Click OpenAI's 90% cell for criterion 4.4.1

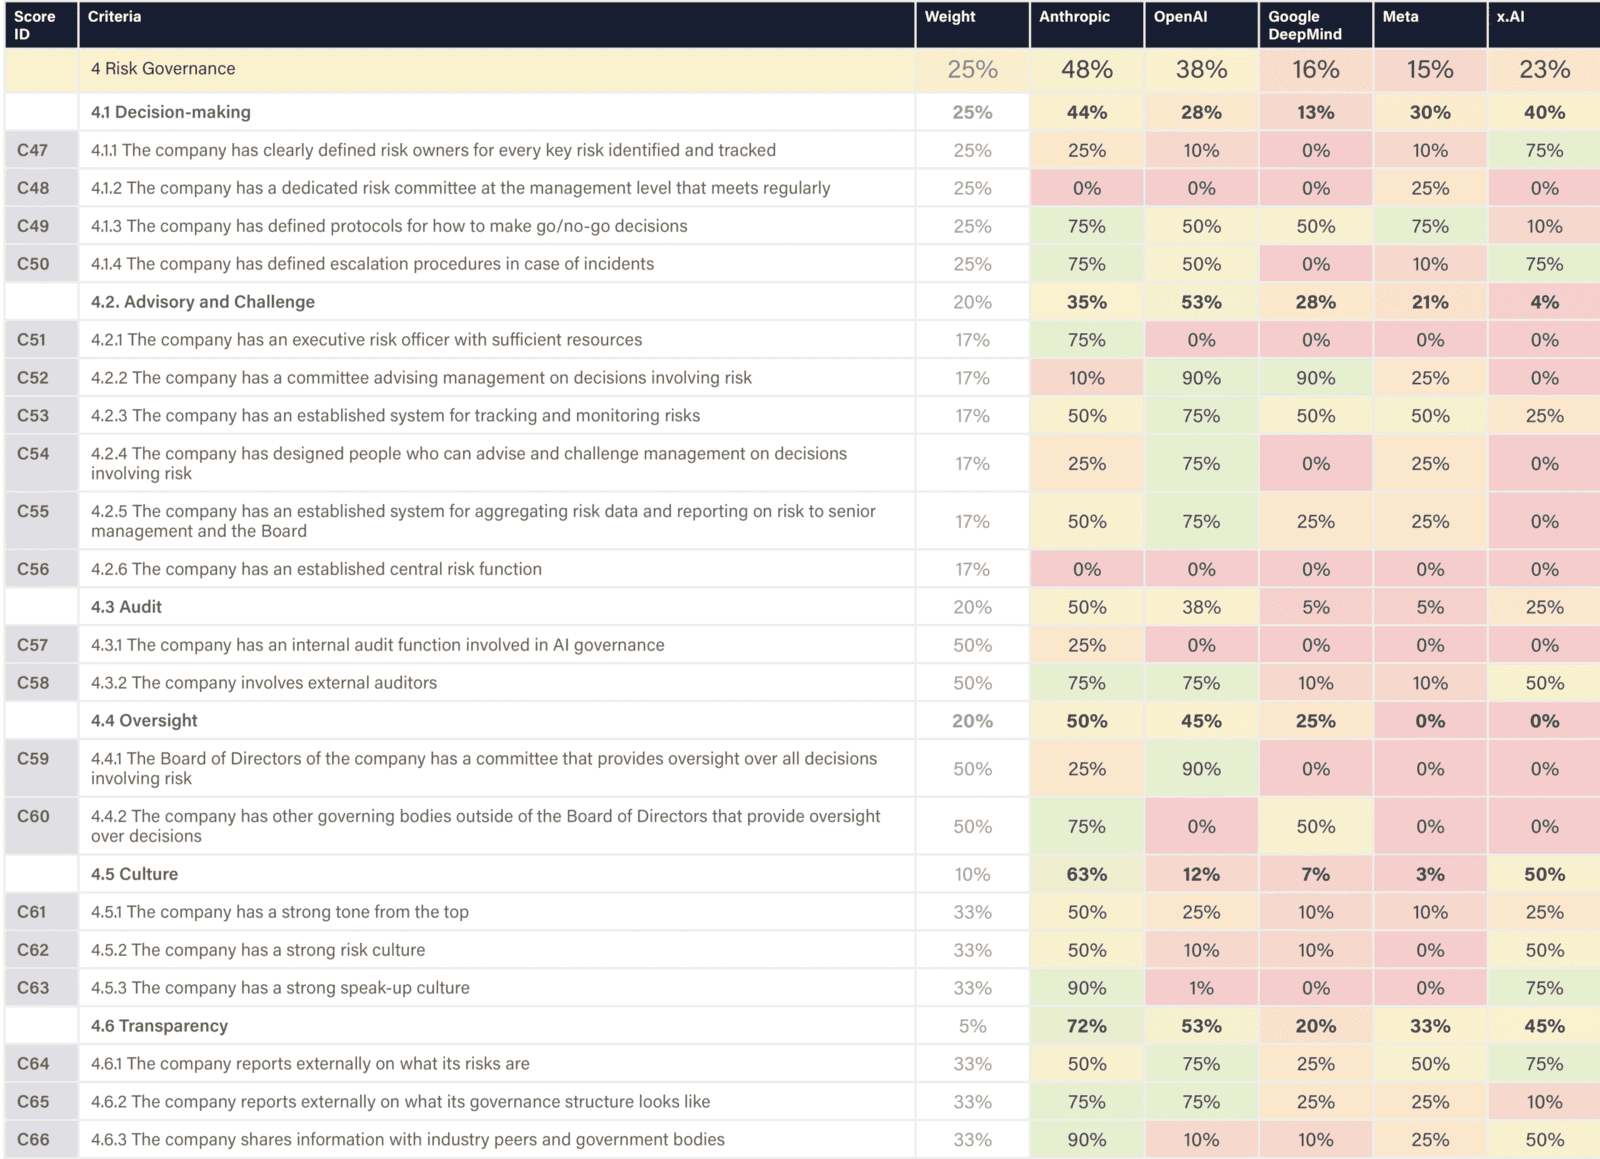1201,768
